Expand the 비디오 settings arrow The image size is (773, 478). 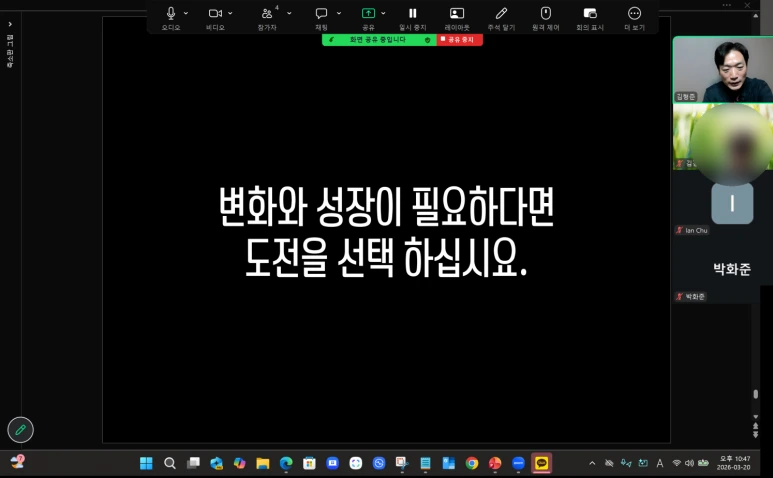(x=230, y=13)
